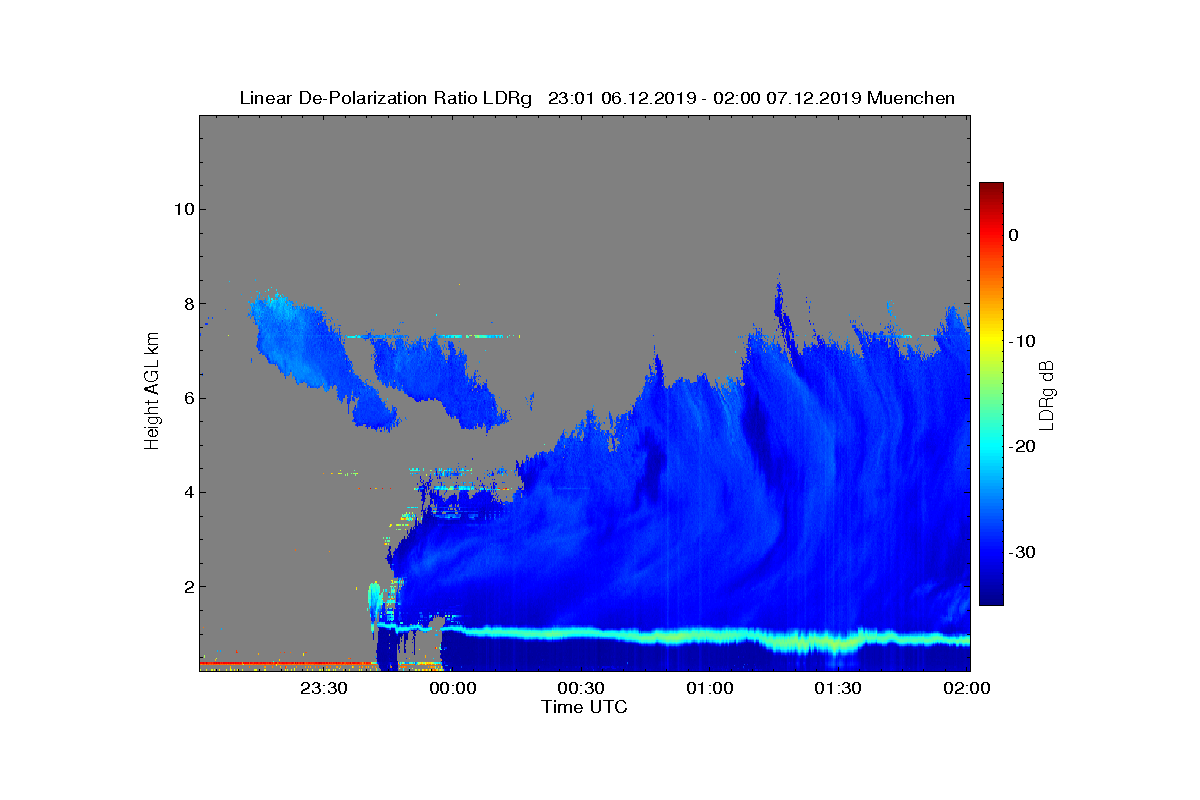Click the height tick label 6
This screenshot has height=800, width=1200.
(x=187, y=398)
